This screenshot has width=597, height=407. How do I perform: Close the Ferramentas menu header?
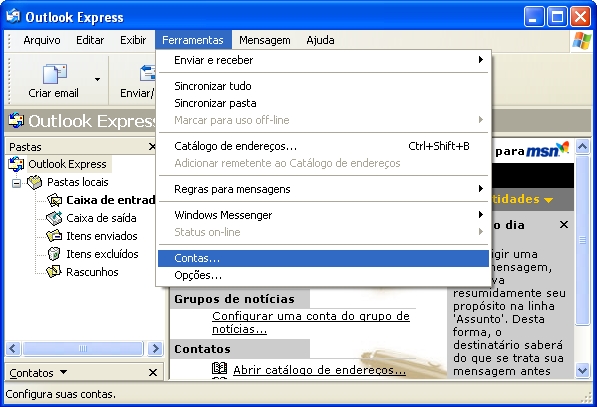pyautogui.click(x=193, y=40)
